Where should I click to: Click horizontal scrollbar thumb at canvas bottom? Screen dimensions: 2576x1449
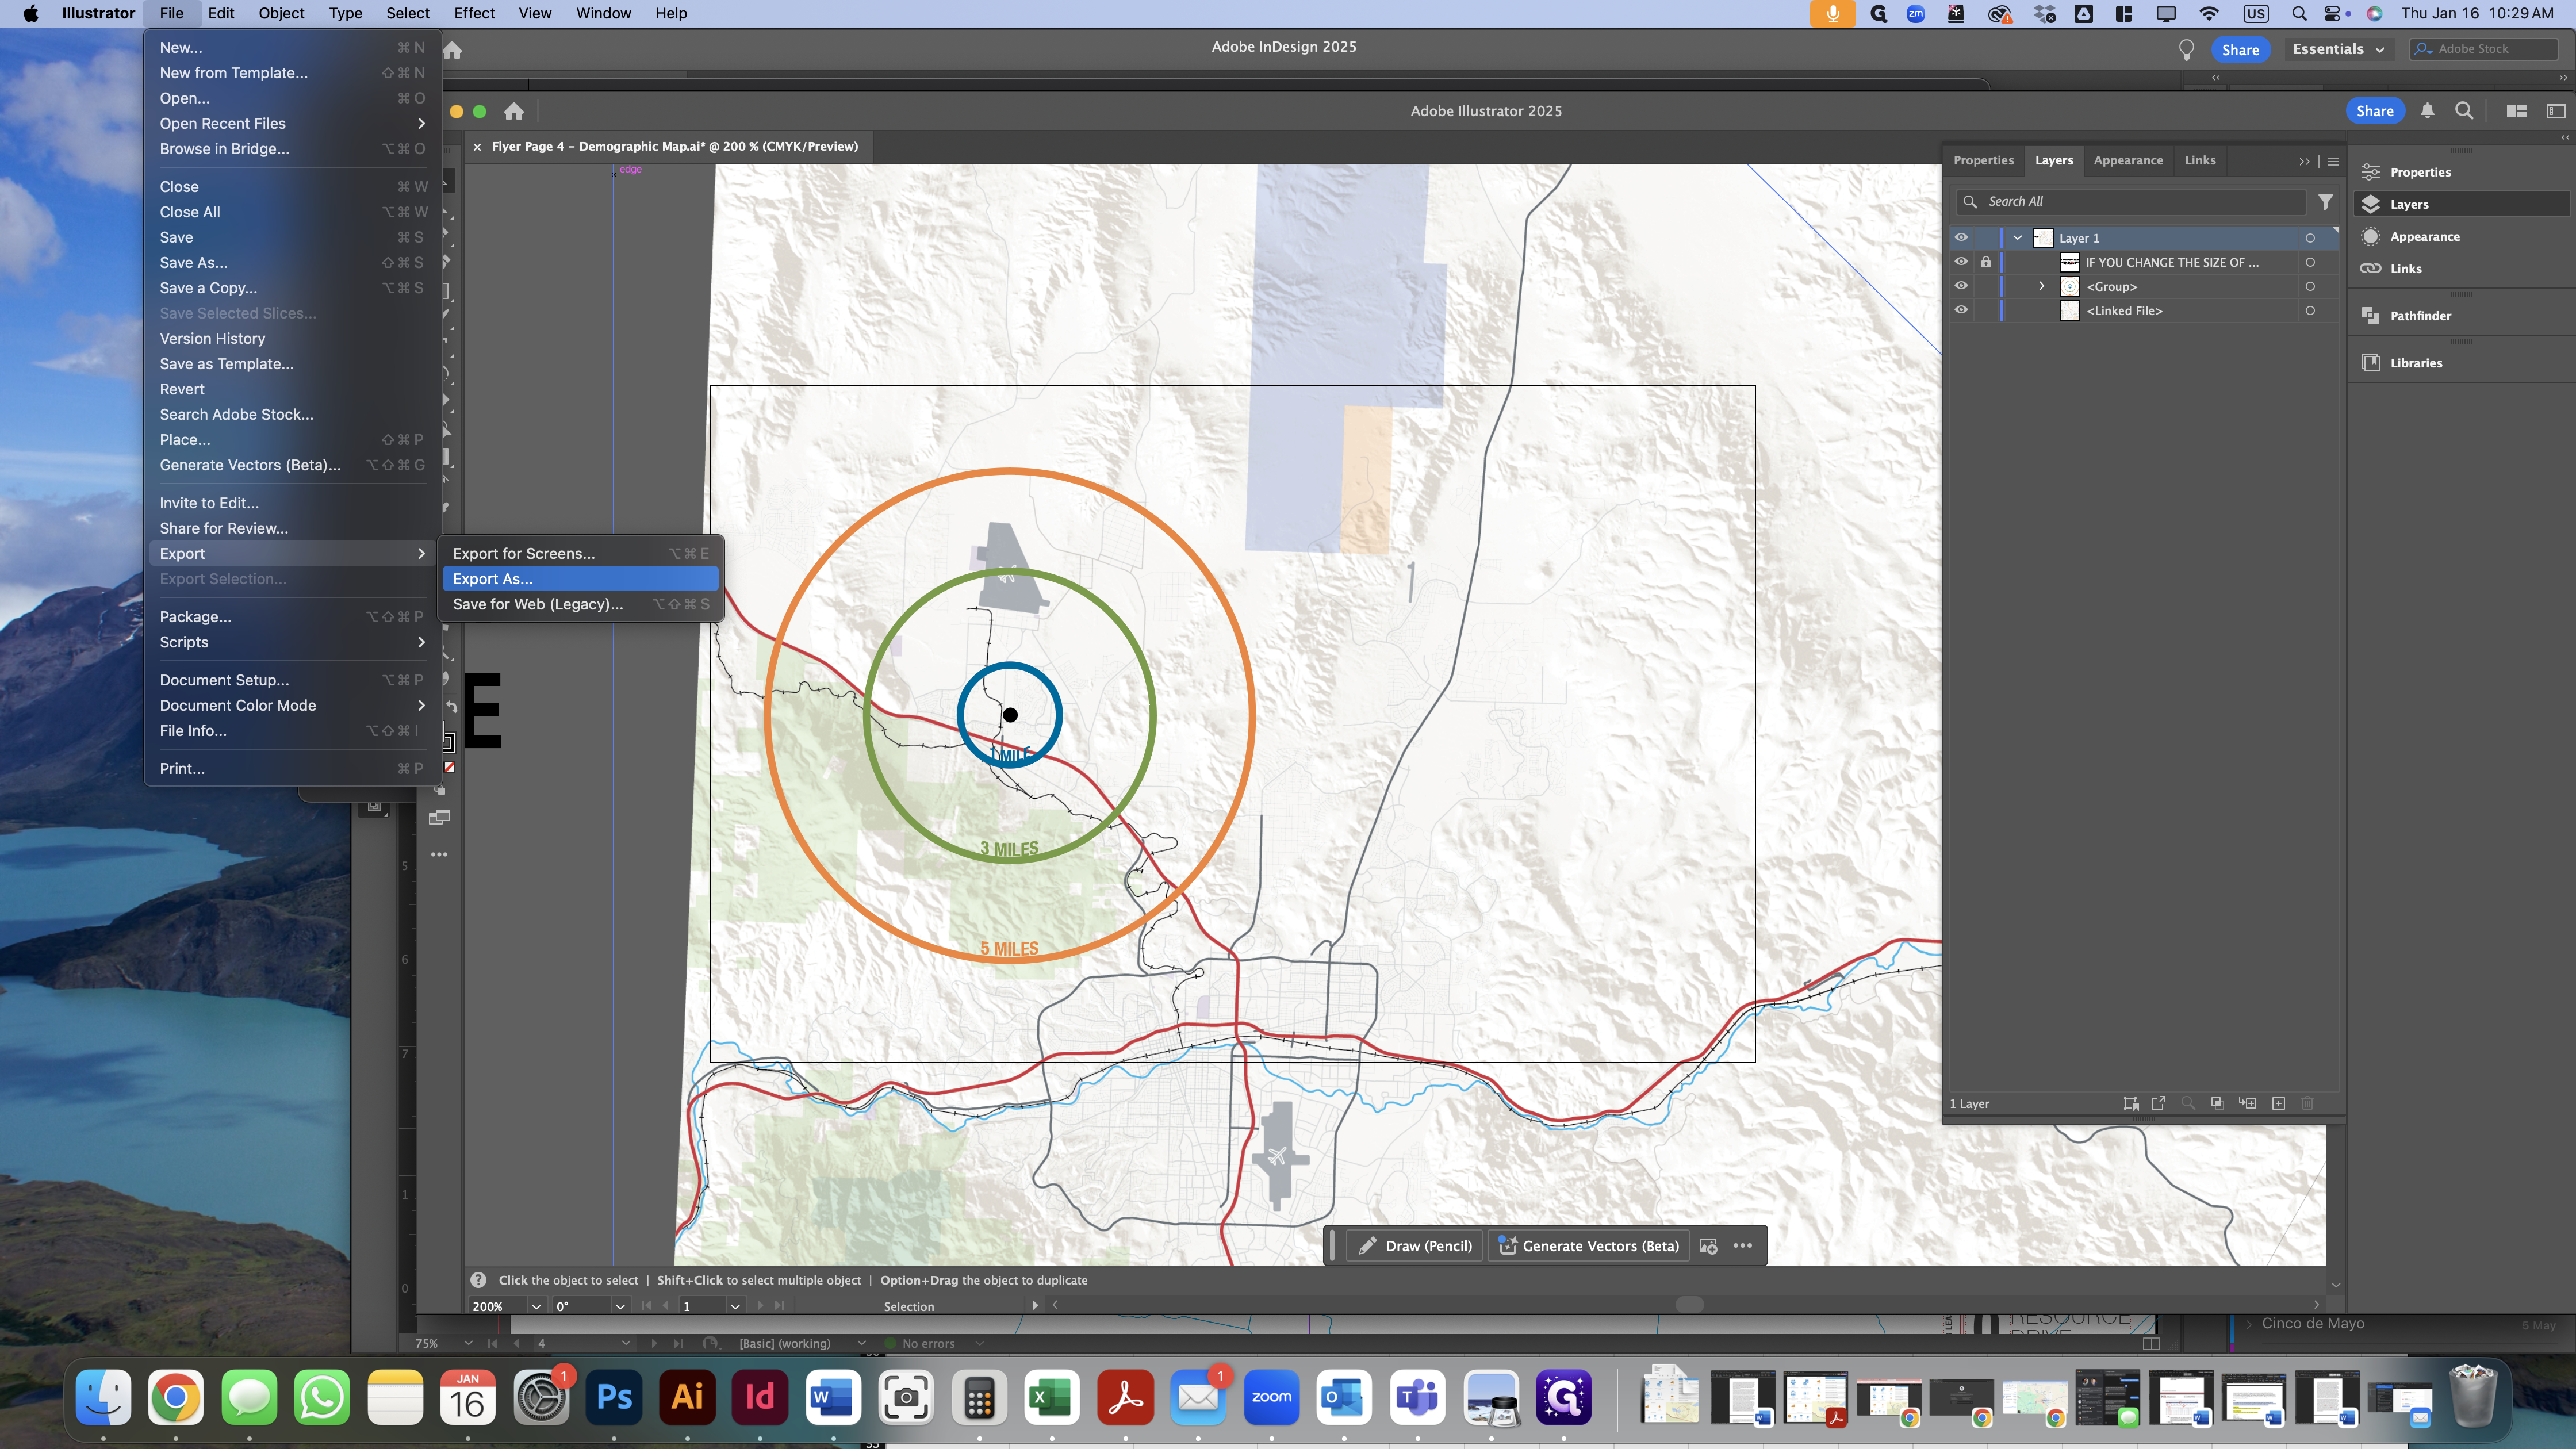pos(1689,1305)
